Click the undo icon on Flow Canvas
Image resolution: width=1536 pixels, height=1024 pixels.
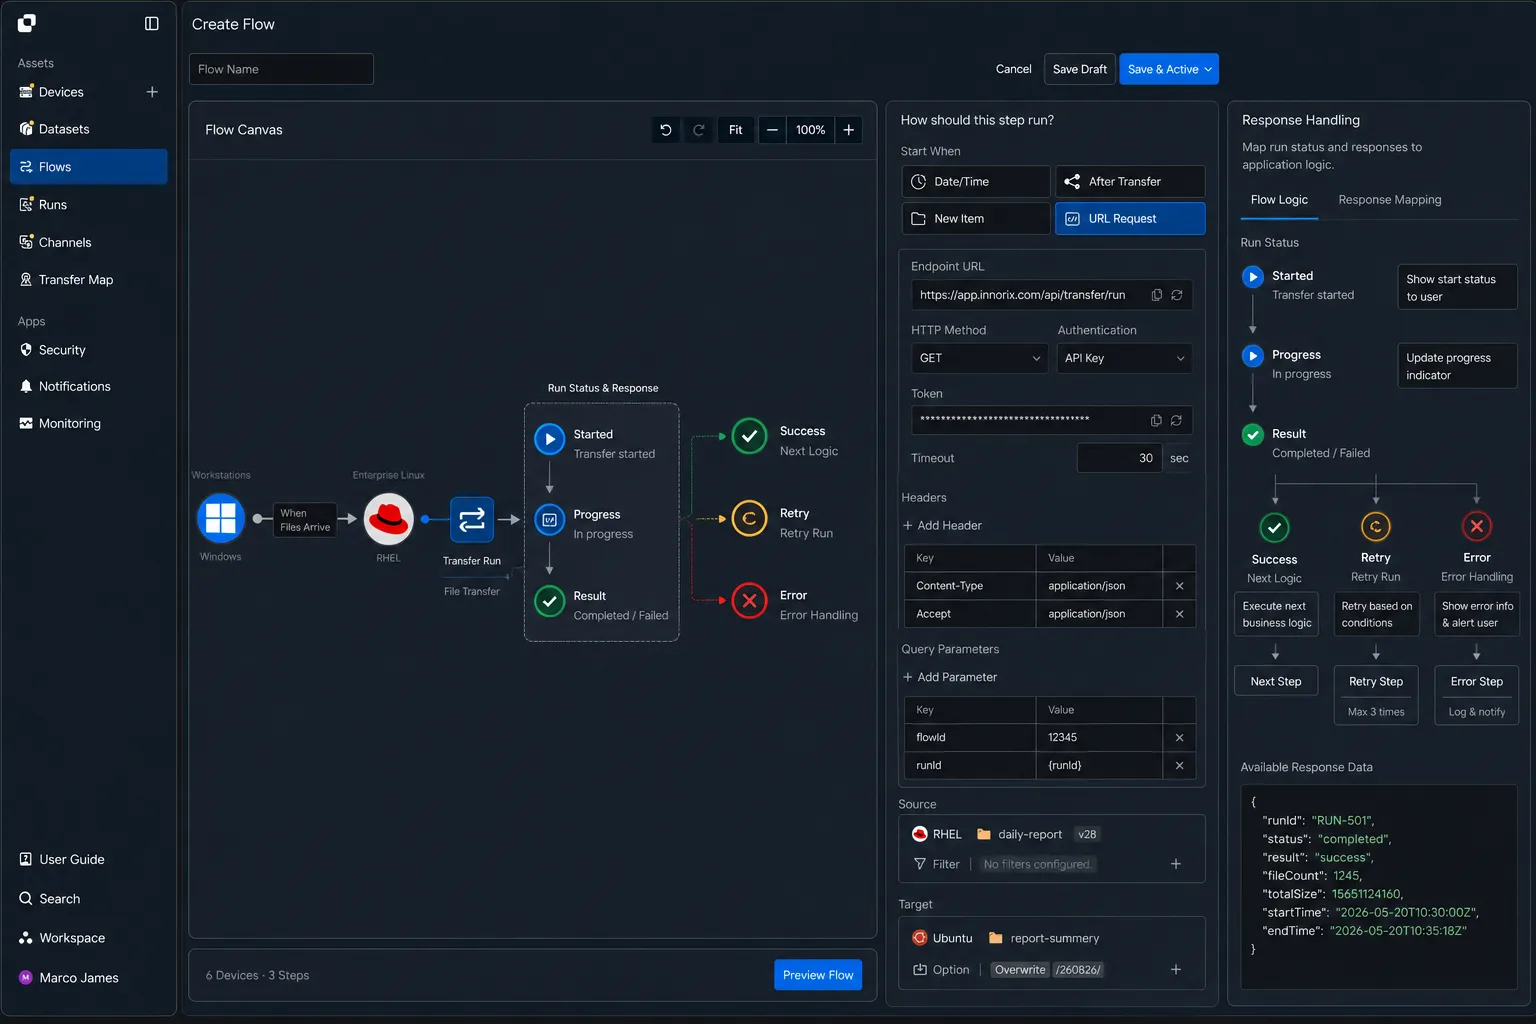point(666,130)
